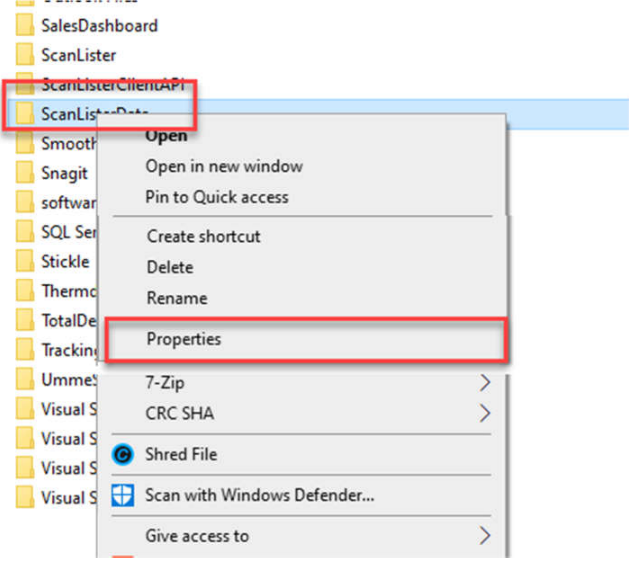This screenshot has width=636, height=561.
Task: Click the ScanListerData folder icon
Action: [25, 114]
